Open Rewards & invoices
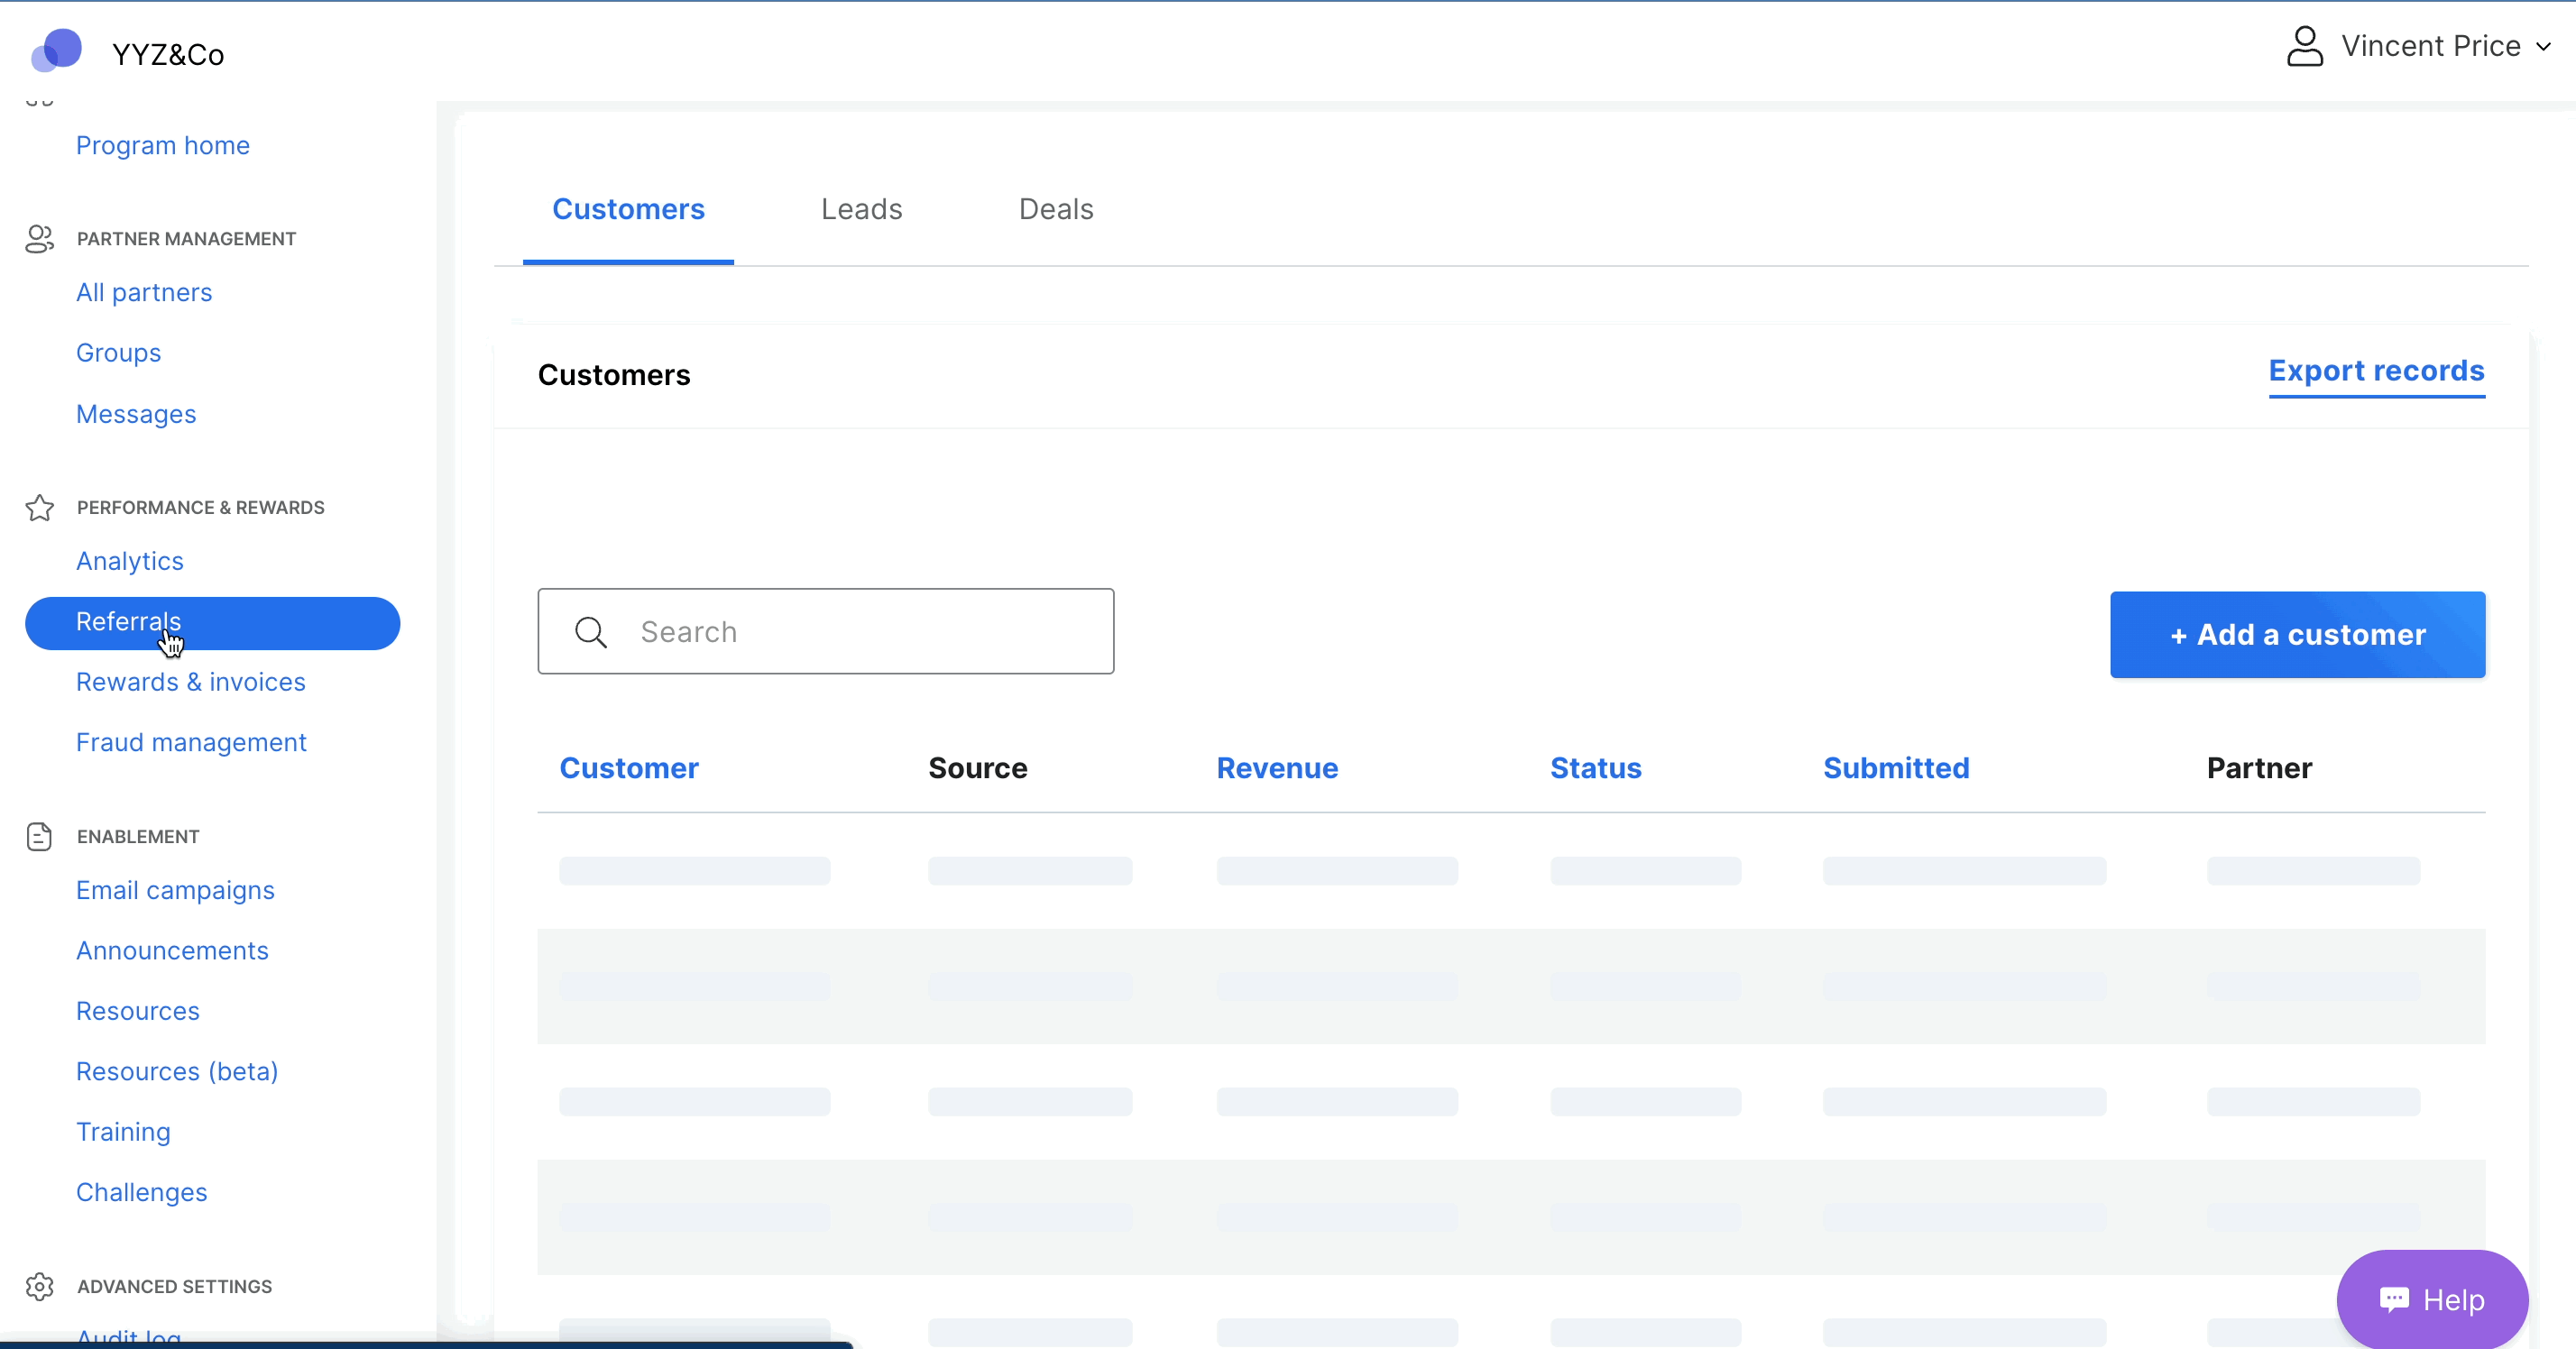Image resolution: width=2576 pixels, height=1349 pixels. click(191, 682)
